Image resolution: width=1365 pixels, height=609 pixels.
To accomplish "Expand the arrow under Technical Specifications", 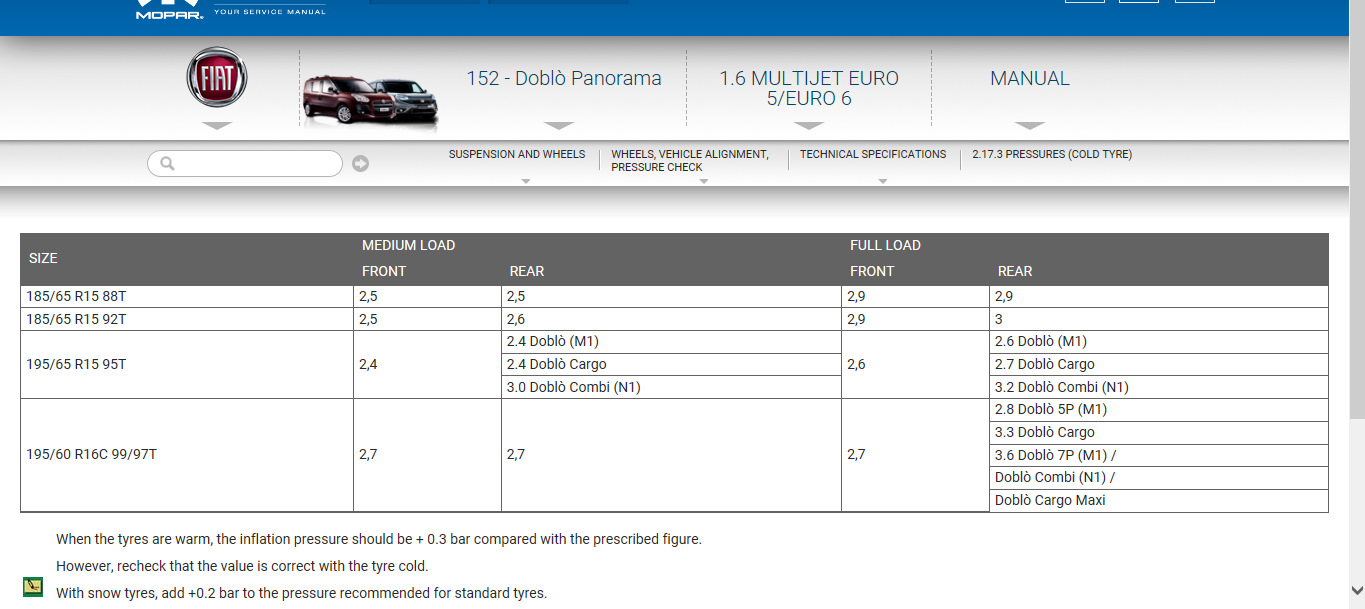I will pyautogui.click(x=883, y=182).
